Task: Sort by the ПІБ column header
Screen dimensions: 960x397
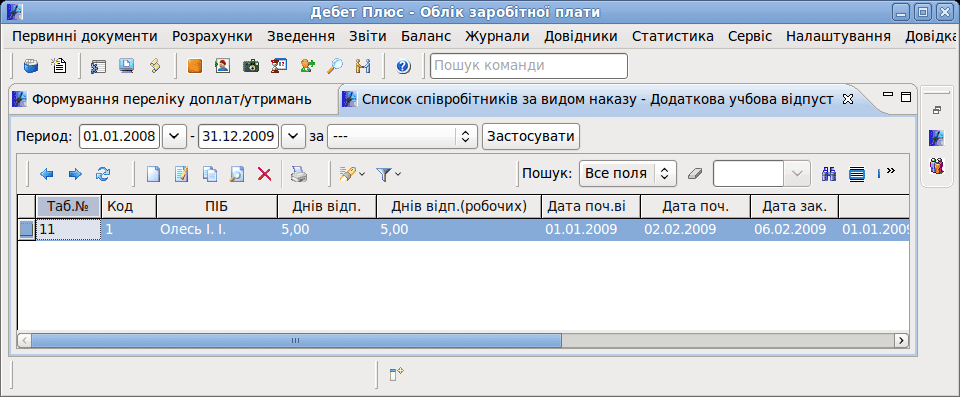Action: [x=217, y=206]
